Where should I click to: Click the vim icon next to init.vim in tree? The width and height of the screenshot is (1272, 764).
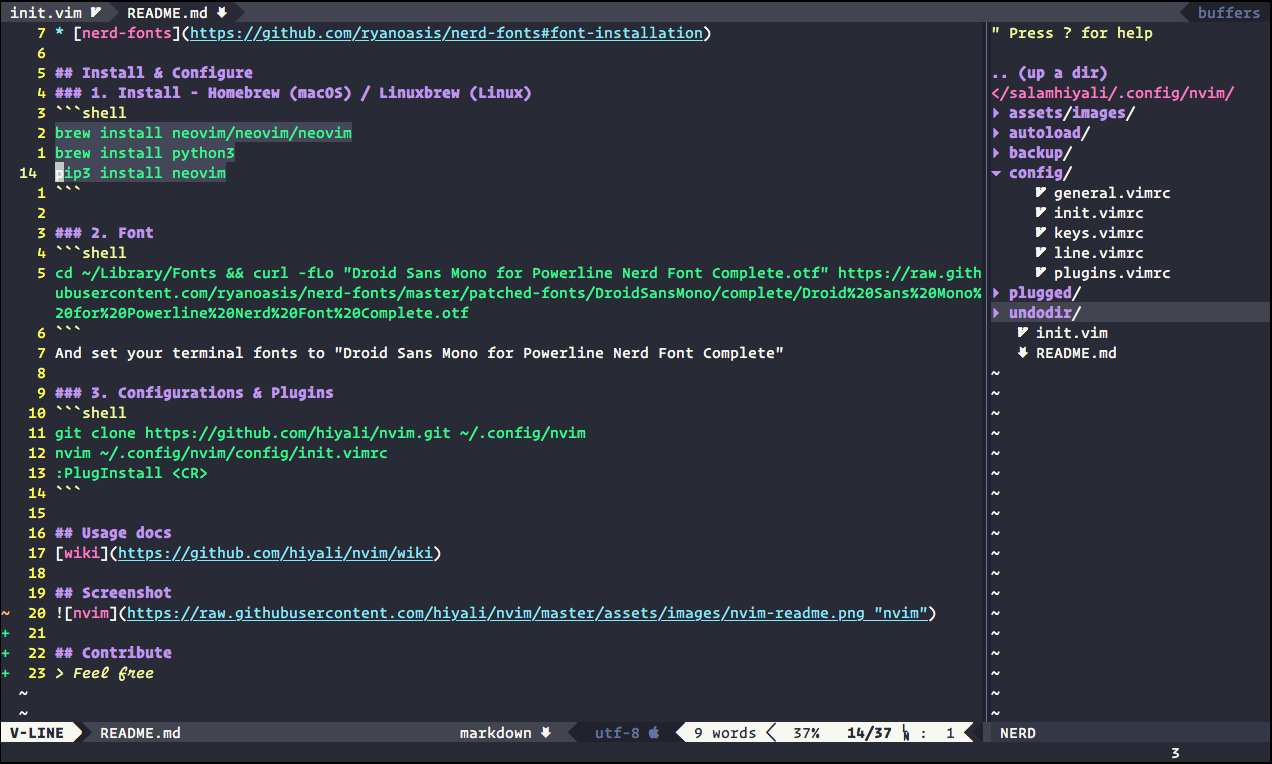pos(1023,333)
